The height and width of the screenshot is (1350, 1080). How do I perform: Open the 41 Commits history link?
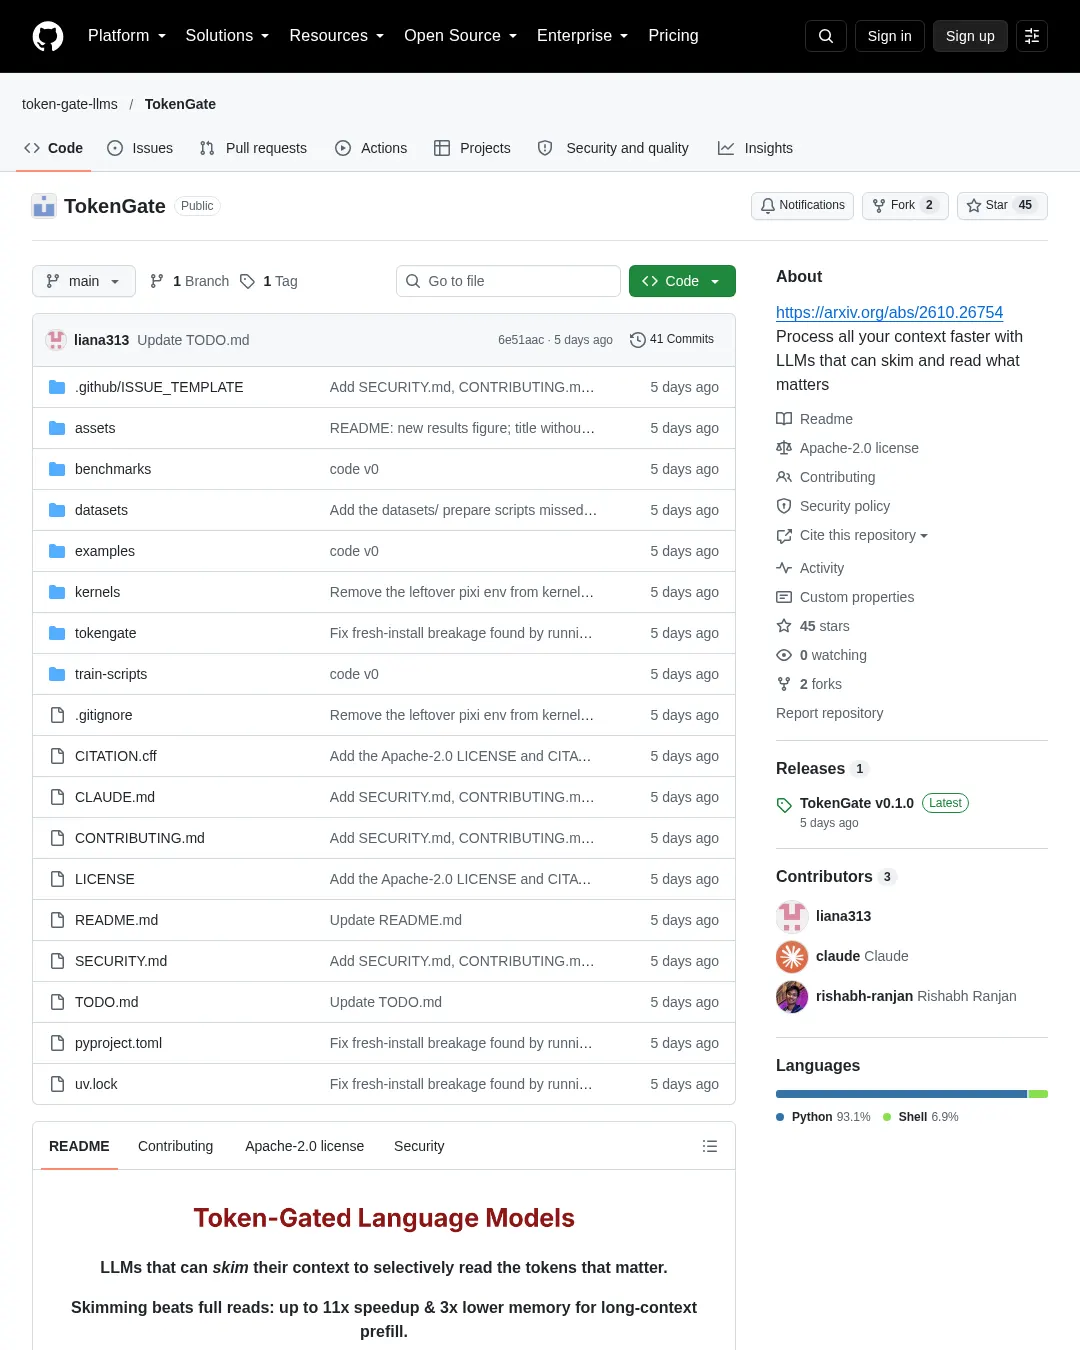[x=672, y=340]
